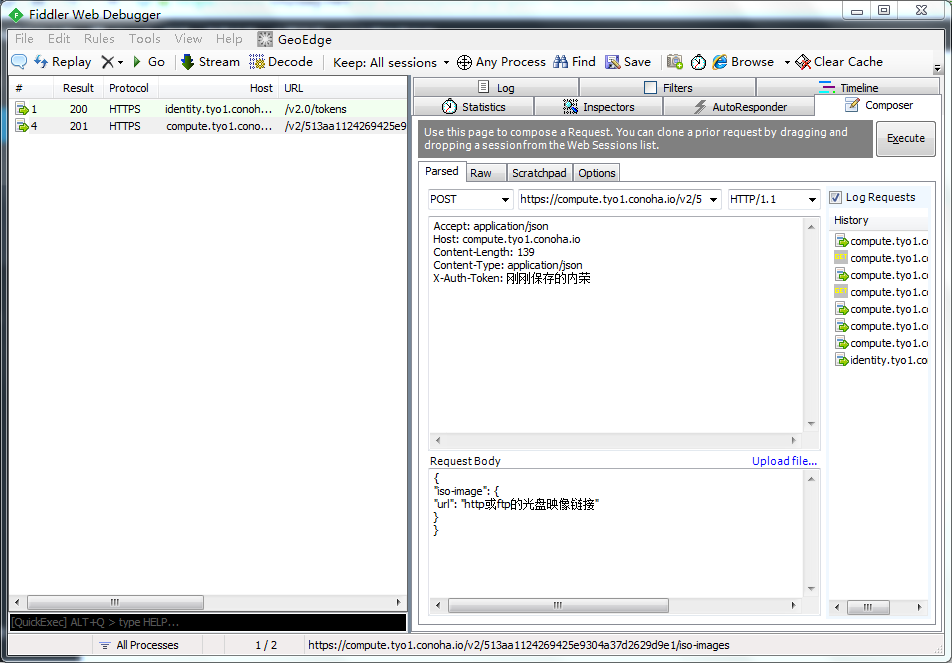Launch browser with the Browse button
Viewport: 952px width, 663px height.
pos(744,62)
